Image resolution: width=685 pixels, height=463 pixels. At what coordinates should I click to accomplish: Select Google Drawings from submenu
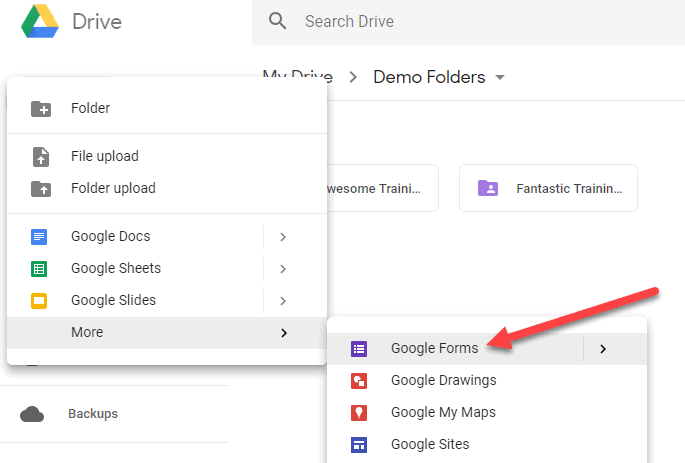pos(487,380)
